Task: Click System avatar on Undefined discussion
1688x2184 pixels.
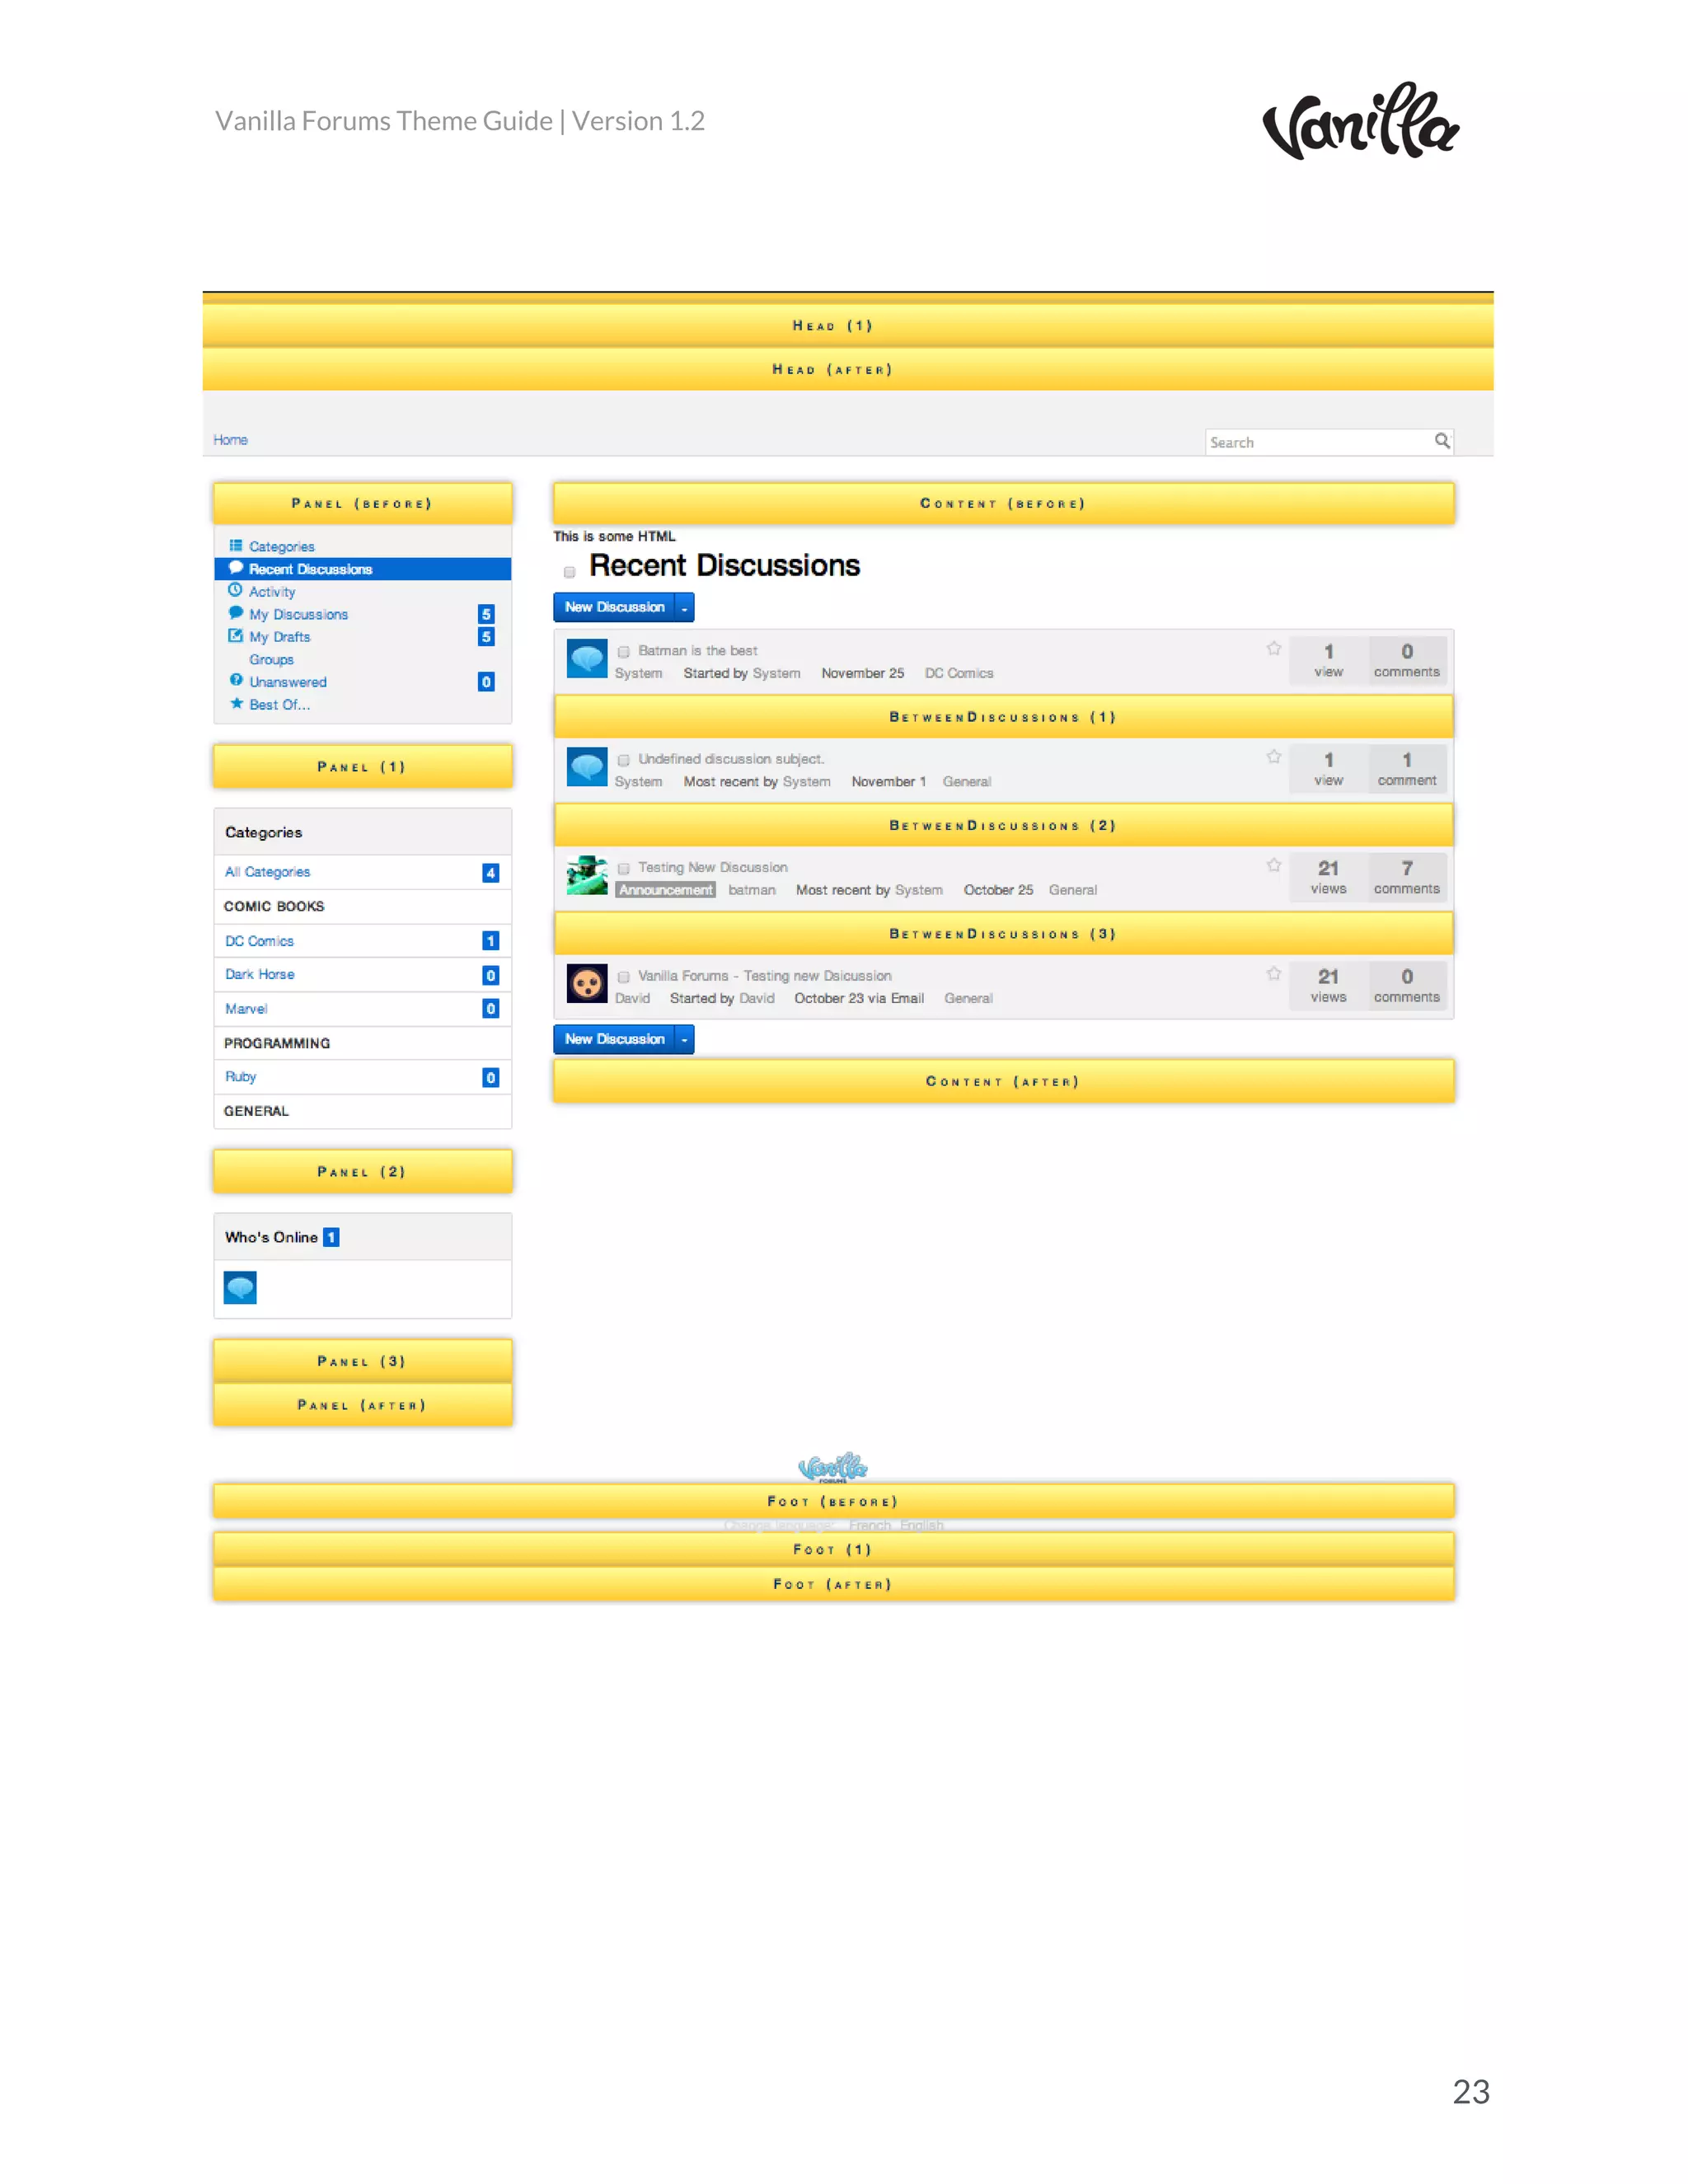Action: coord(587,766)
